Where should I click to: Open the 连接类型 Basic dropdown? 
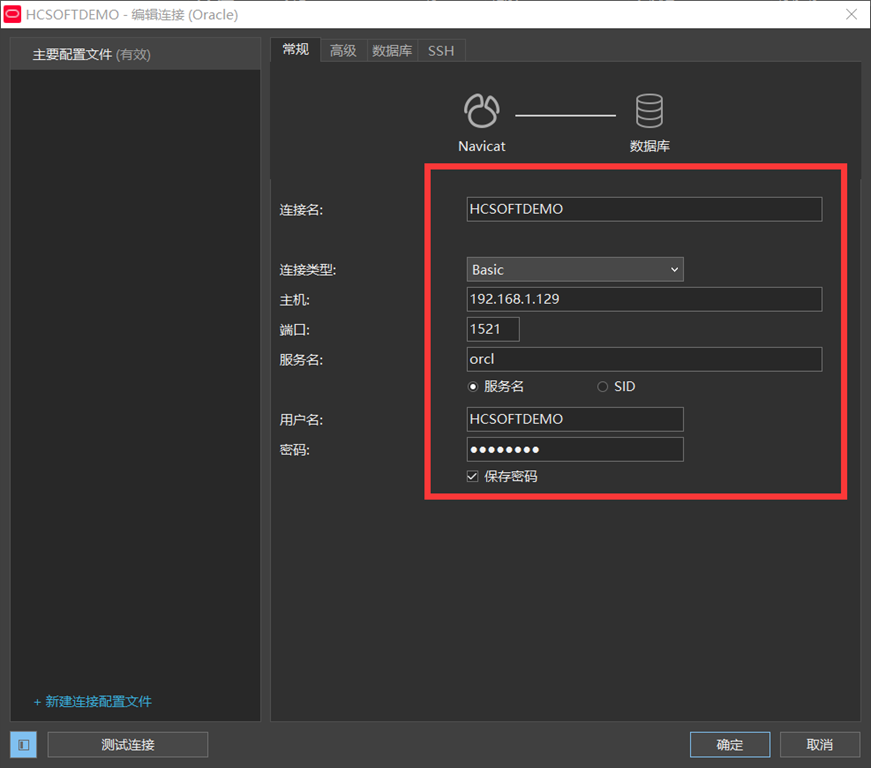pos(575,269)
